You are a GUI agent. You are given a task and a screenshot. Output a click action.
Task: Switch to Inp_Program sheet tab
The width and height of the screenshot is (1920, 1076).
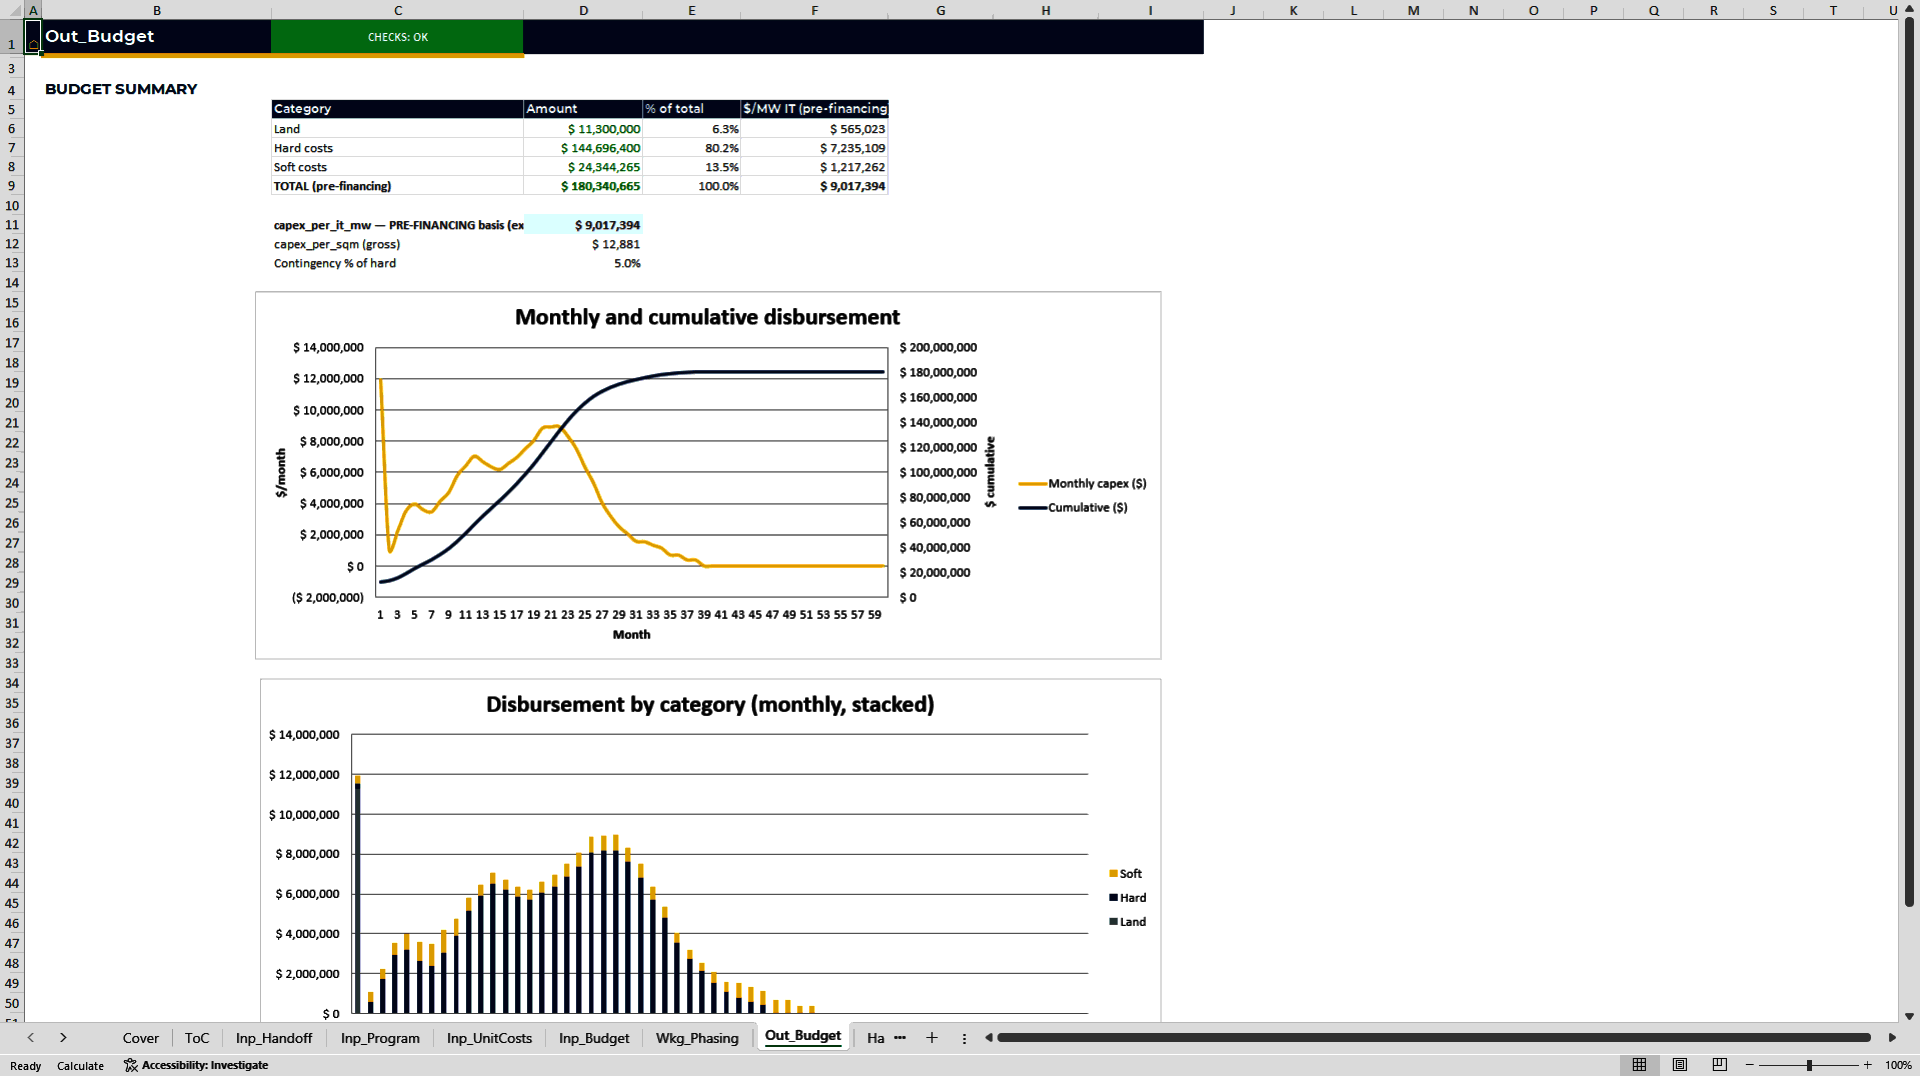(x=380, y=1038)
